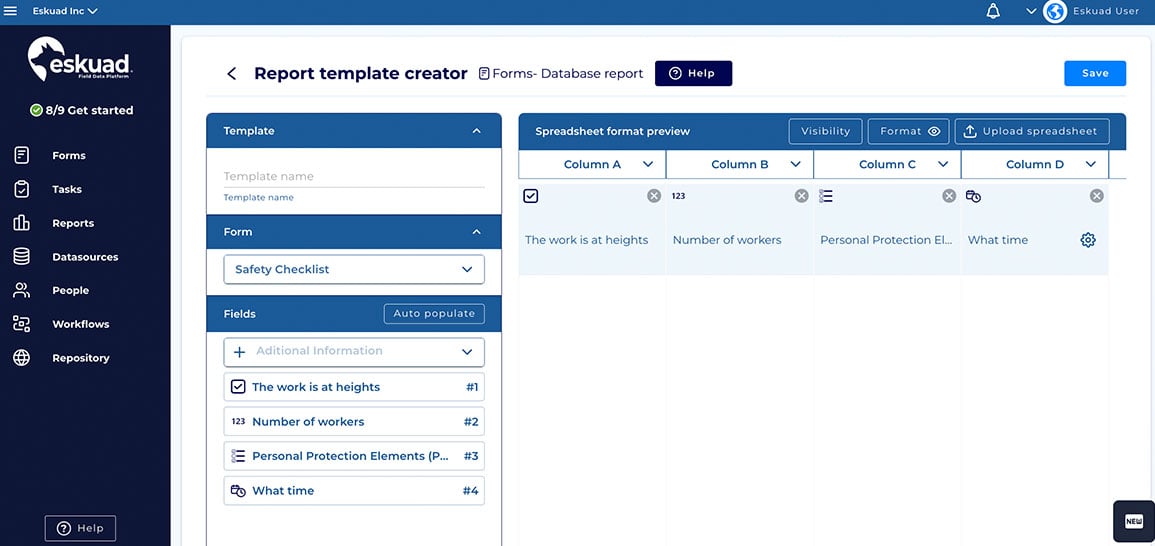
Task: Select The work is at heights field #1
Action: click(354, 387)
